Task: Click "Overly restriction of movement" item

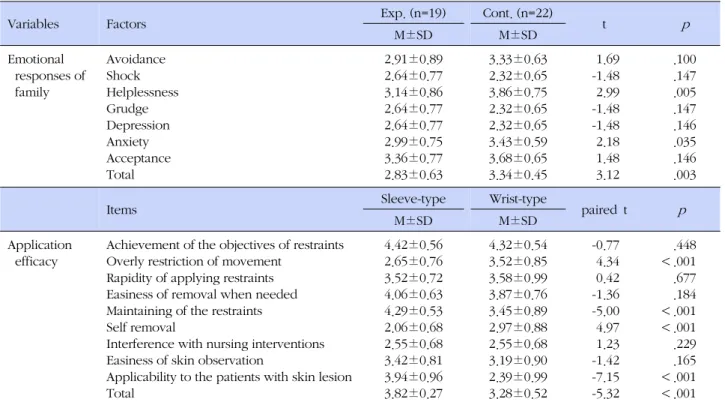Action: click(x=194, y=262)
